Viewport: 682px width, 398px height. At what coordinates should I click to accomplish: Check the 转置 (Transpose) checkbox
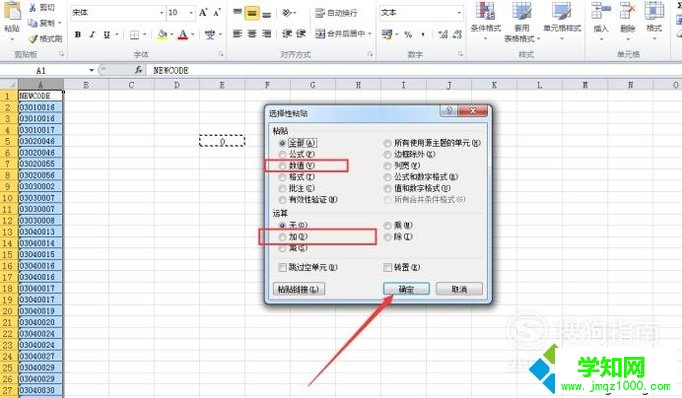(x=388, y=267)
